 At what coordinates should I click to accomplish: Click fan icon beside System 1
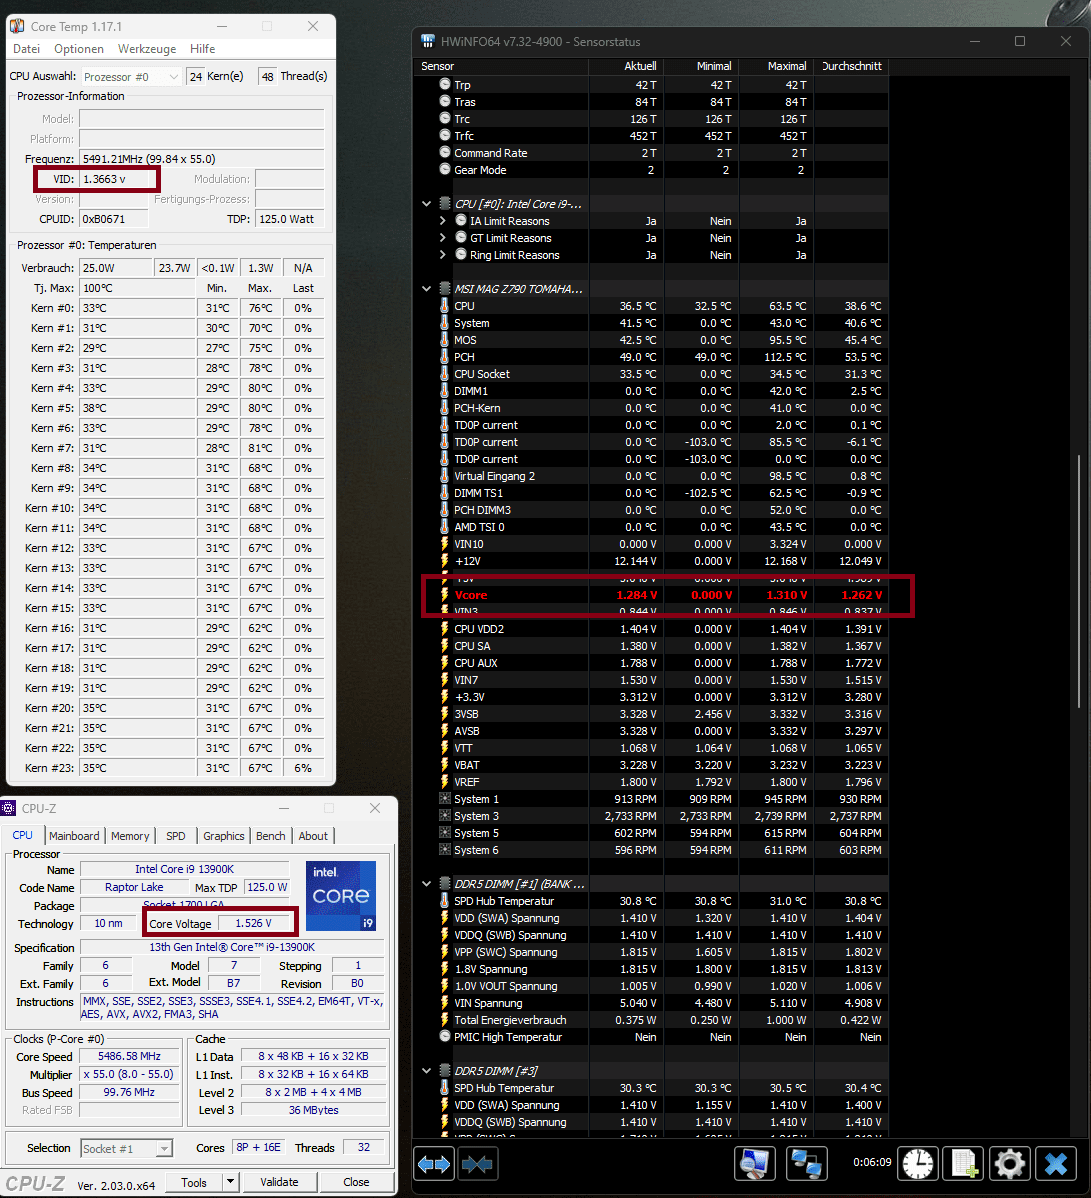click(445, 799)
